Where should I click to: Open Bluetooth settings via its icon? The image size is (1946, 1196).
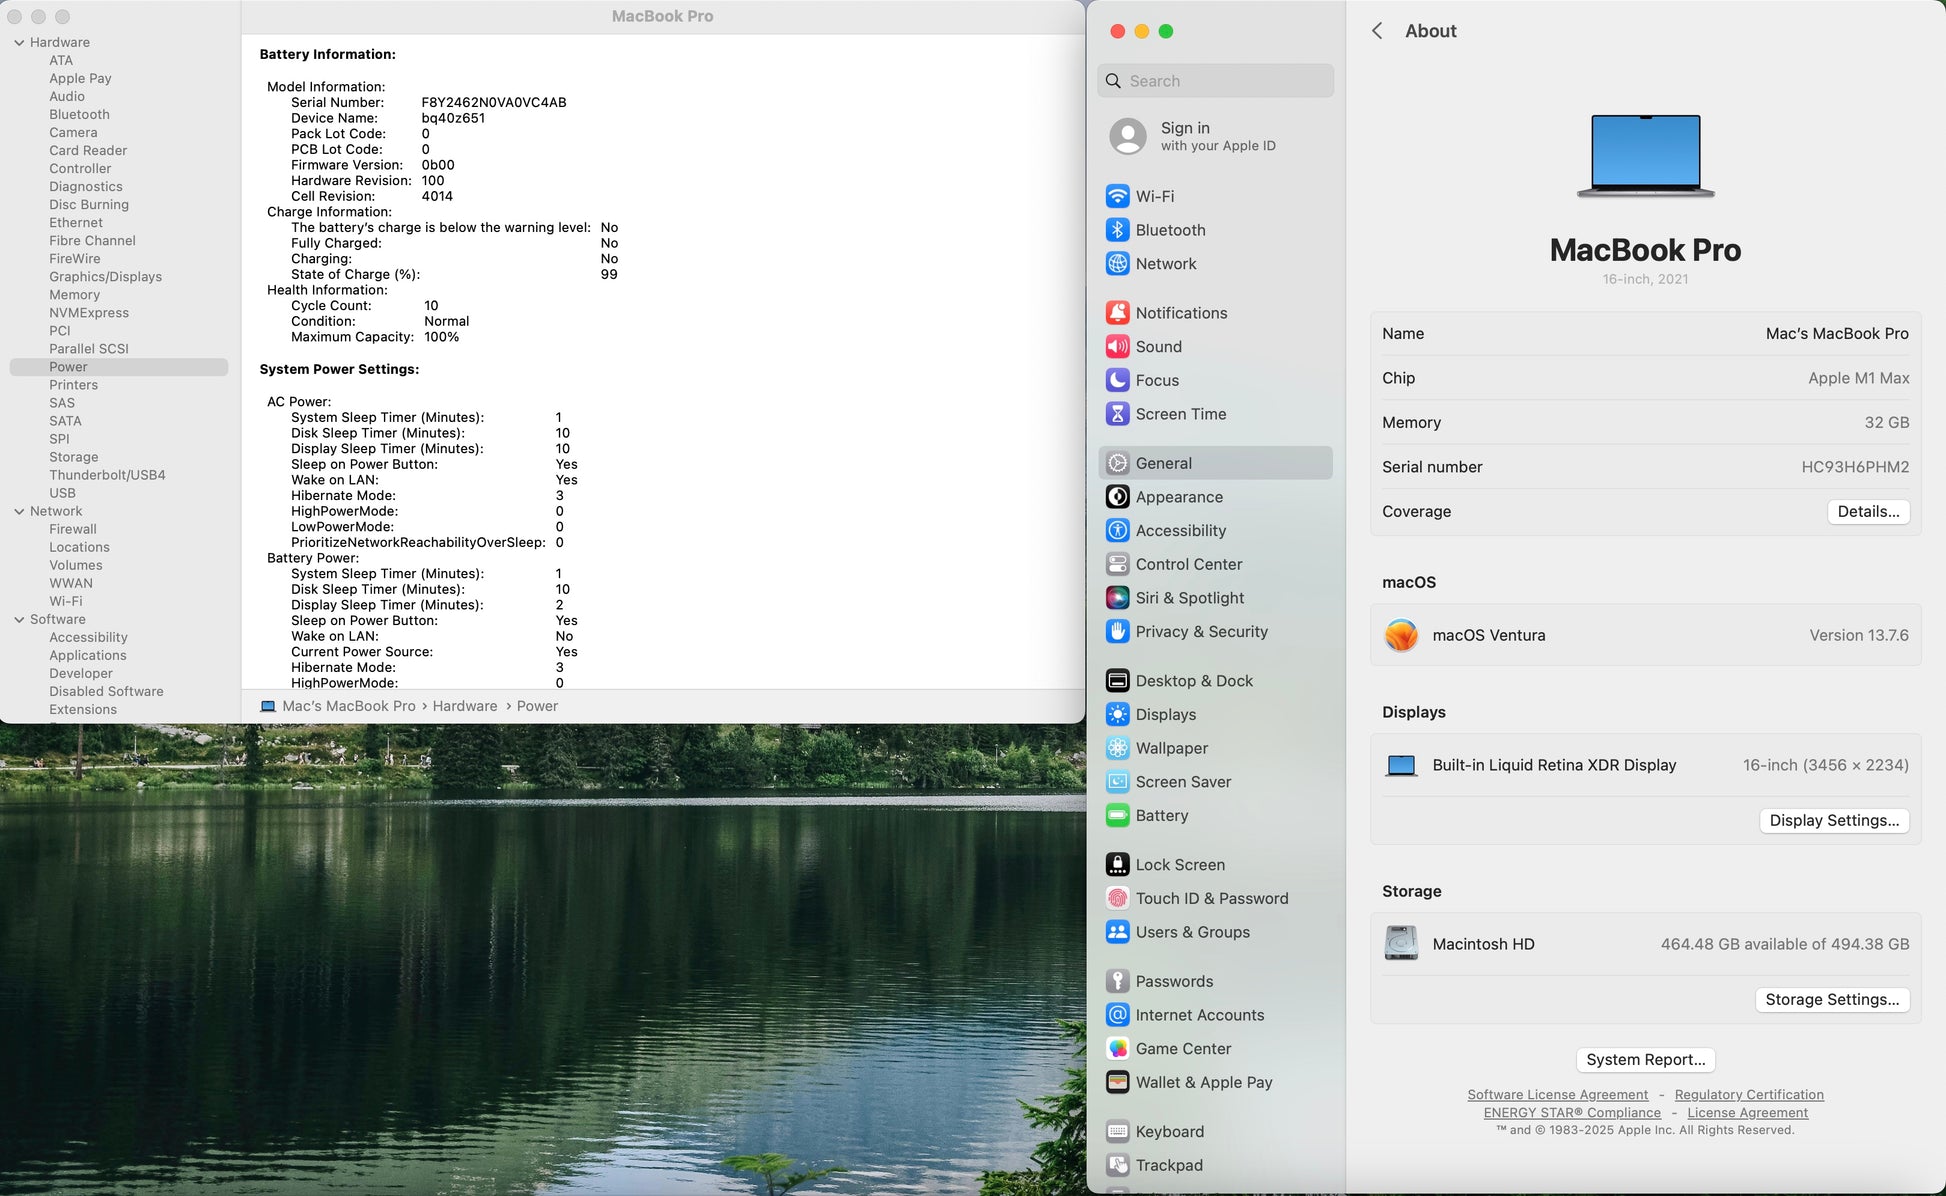[x=1117, y=230]
